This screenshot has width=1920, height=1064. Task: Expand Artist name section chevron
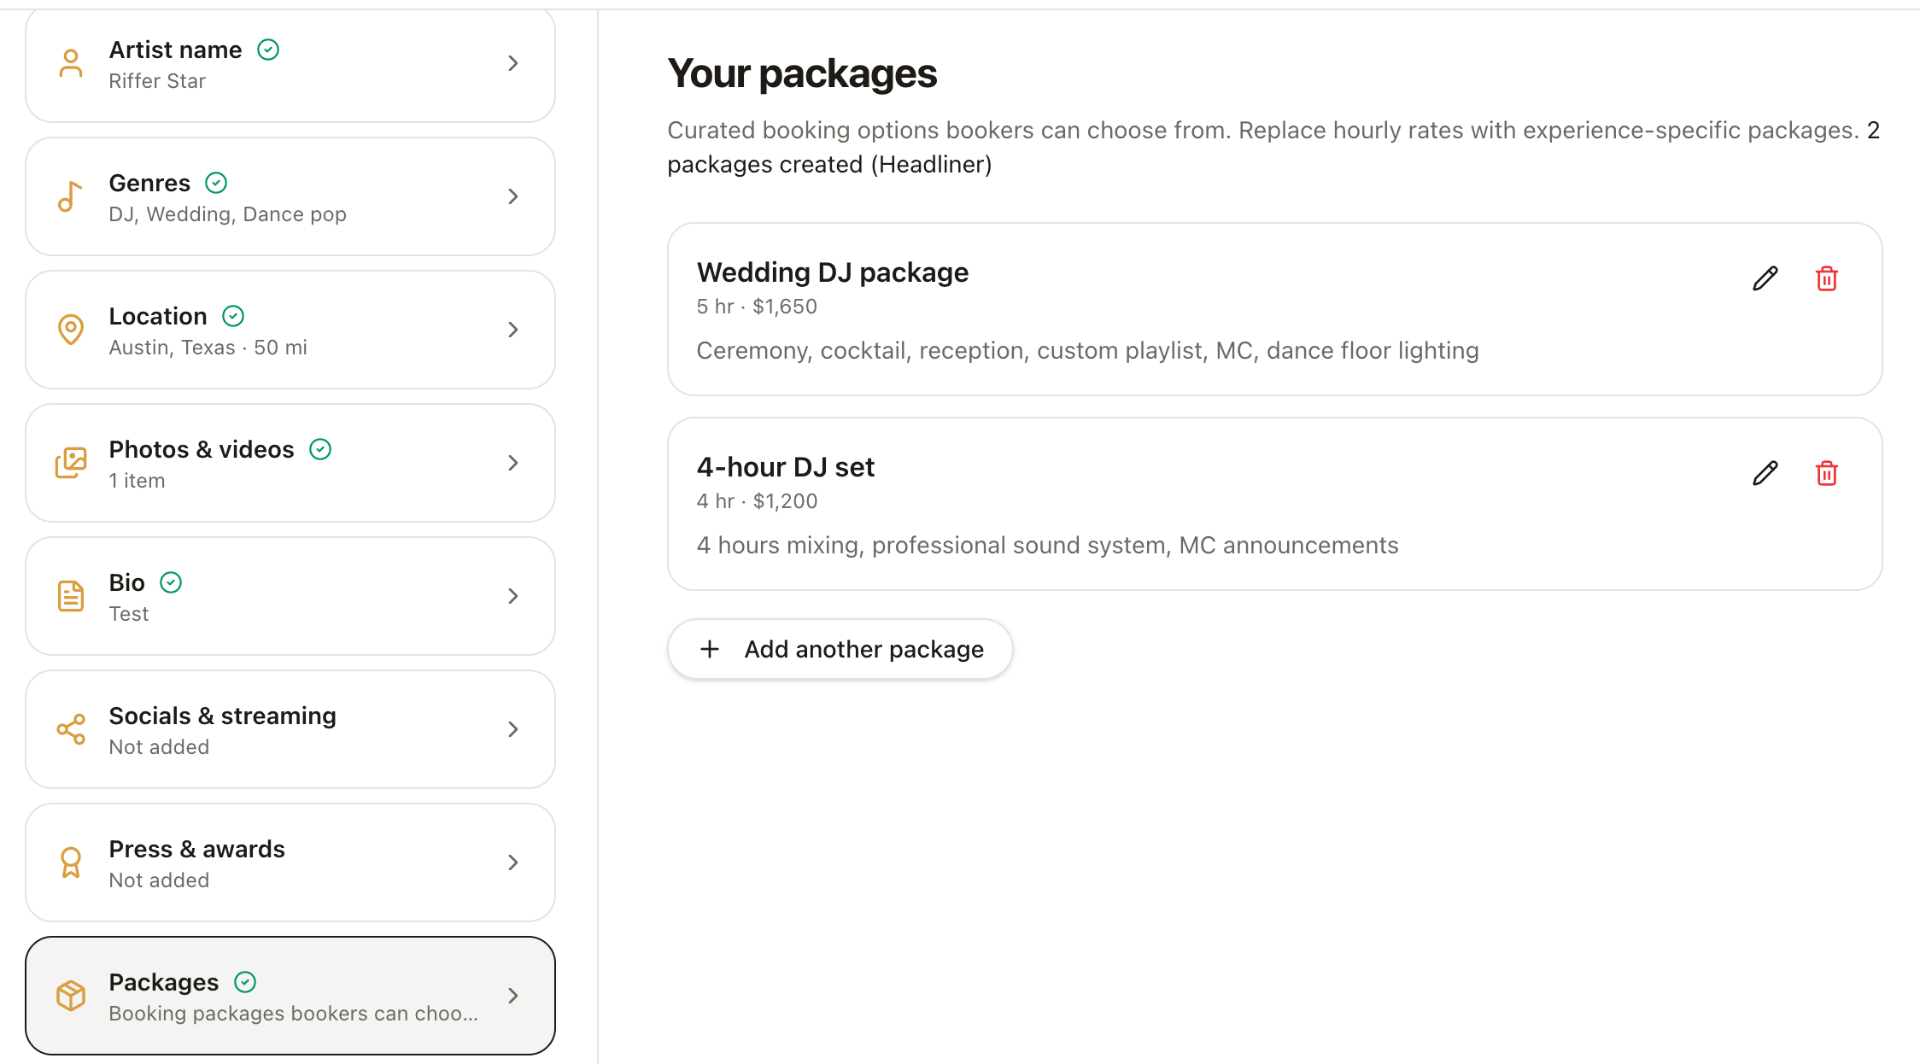click(x=513, y=63)
